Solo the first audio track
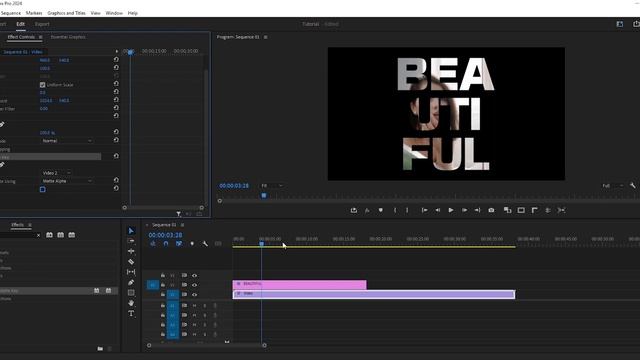This screenshot has height=360, width=640. coord(205,305)
